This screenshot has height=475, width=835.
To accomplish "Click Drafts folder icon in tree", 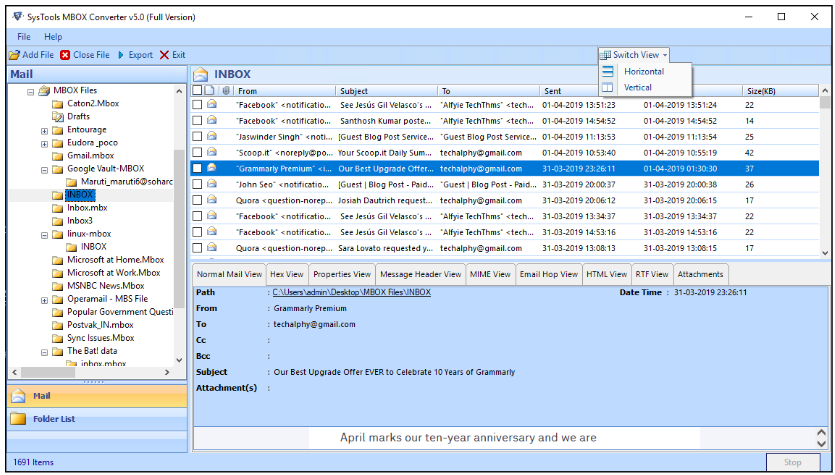I will point(58,117).
